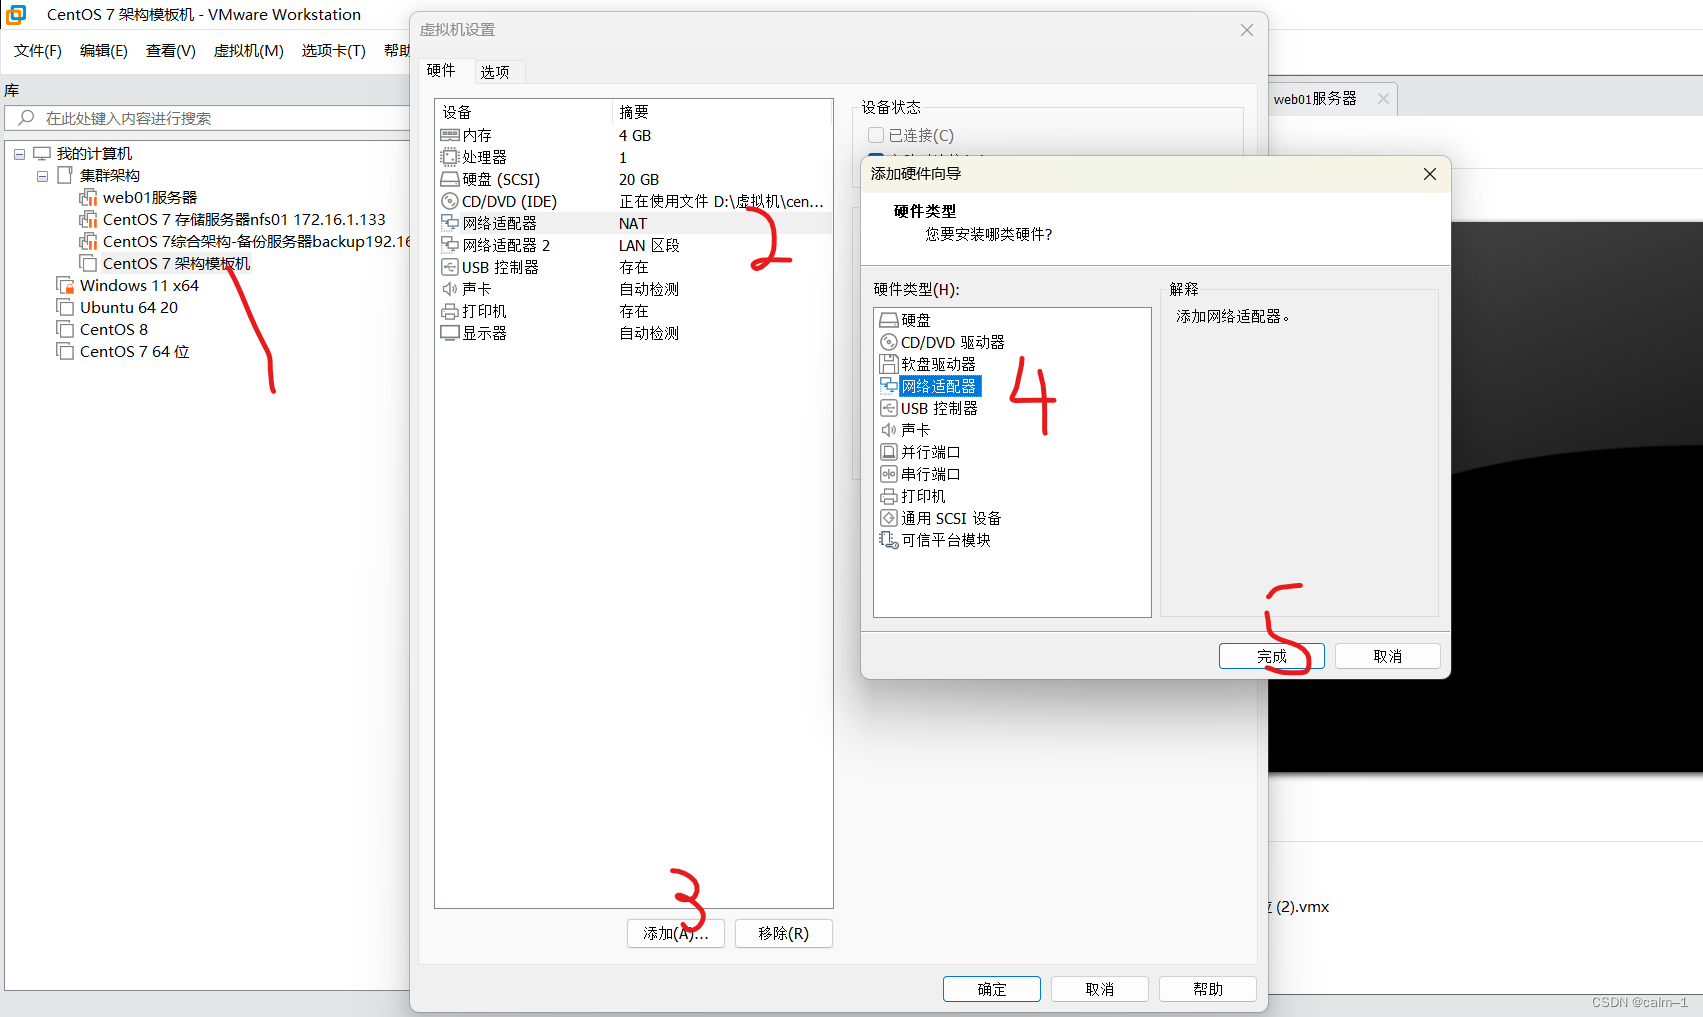This screenshot has width=1703, height=1017.
Task: Select the printer (打印机) icon in the device list
Action: (x=450, y=311)
